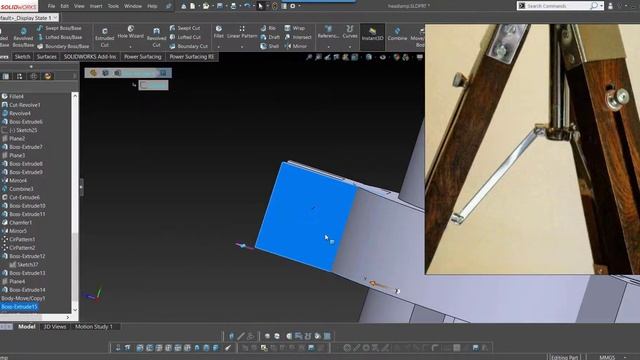Click the Print icon in top toolbar
Viewport: 640px width, 360px height.
(x=233, y=6)
